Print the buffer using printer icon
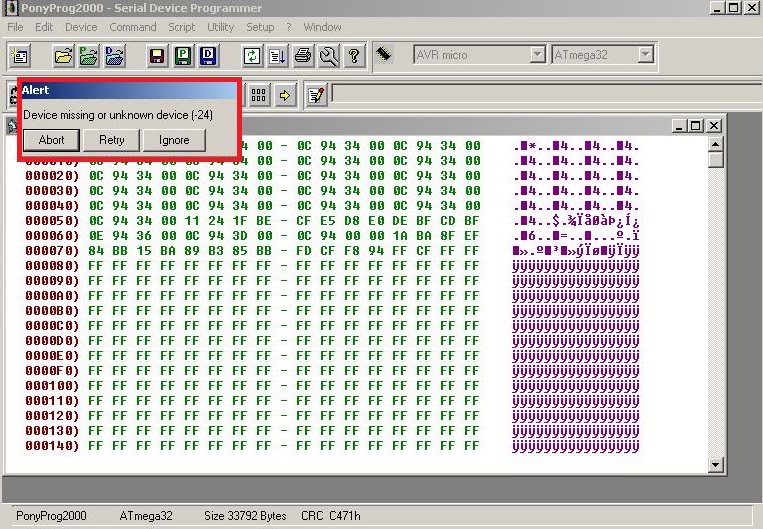 (x=303, y=56)
